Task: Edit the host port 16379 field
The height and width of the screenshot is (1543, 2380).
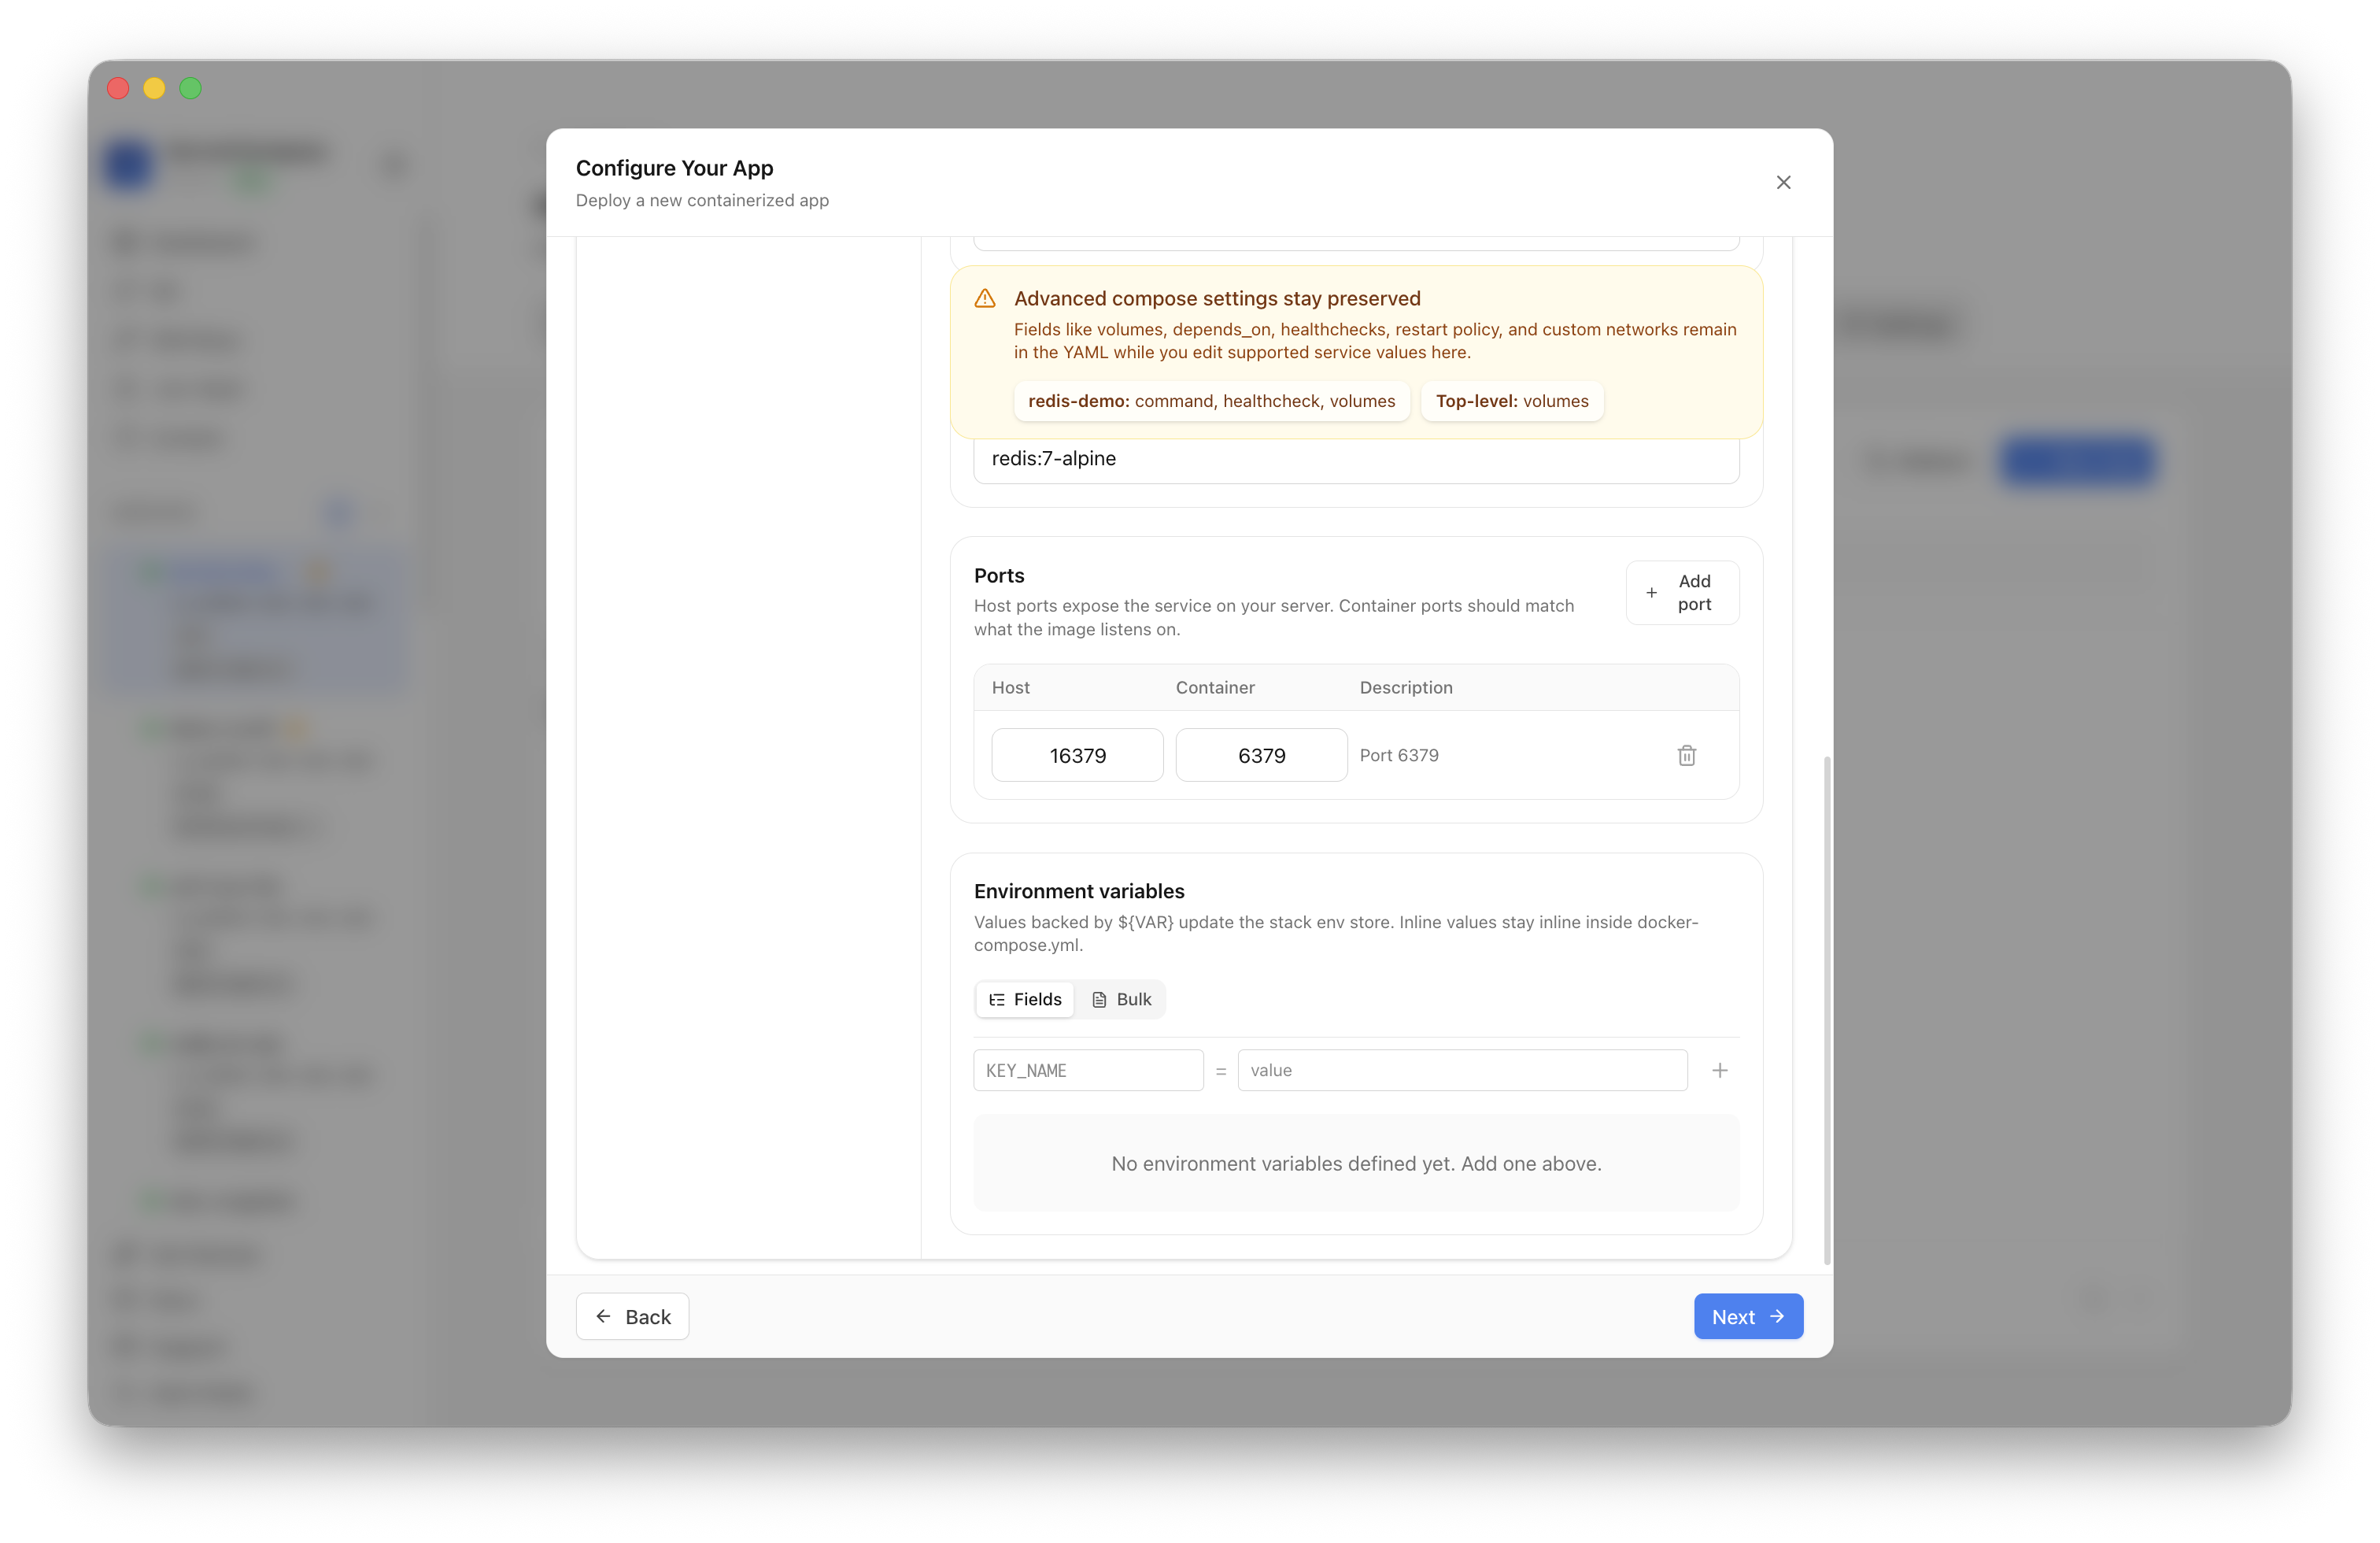Action: (x=1077, y=755)
